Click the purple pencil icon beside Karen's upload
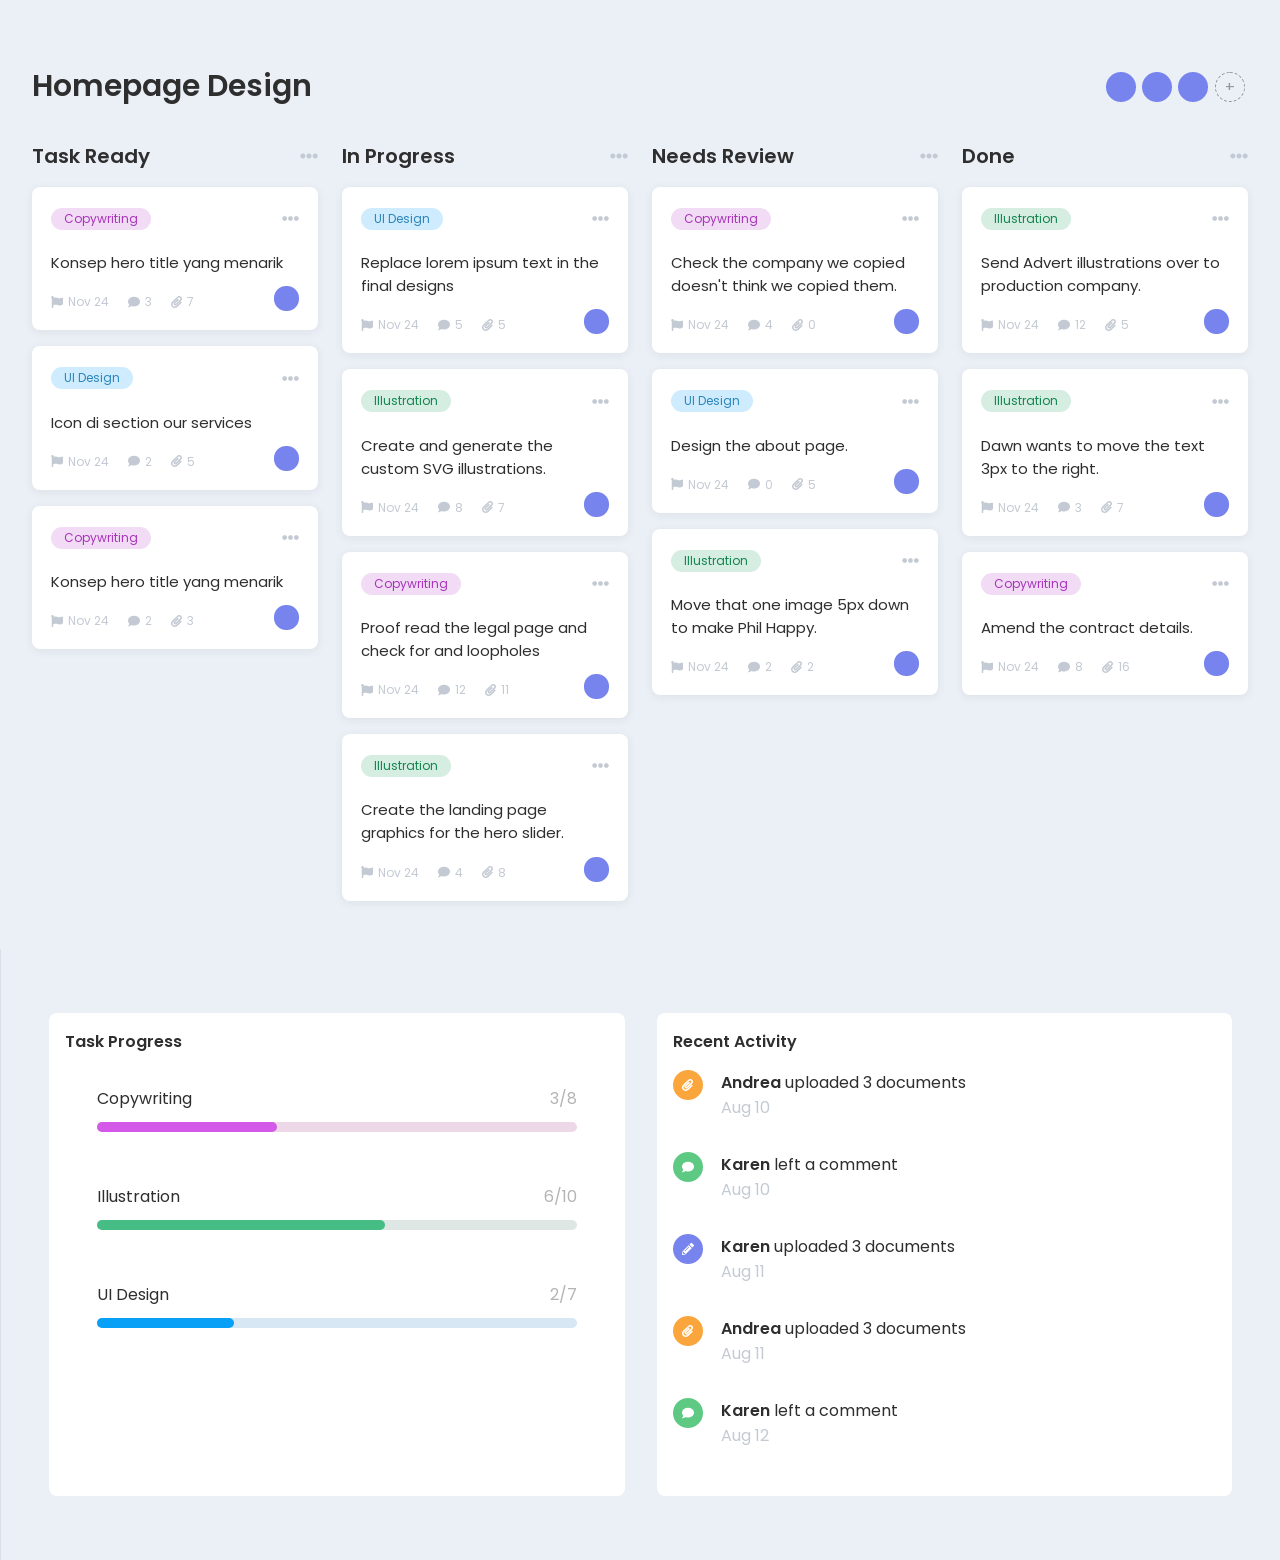Screen dimensions: 1280x1560 [x=688, y=1249]
